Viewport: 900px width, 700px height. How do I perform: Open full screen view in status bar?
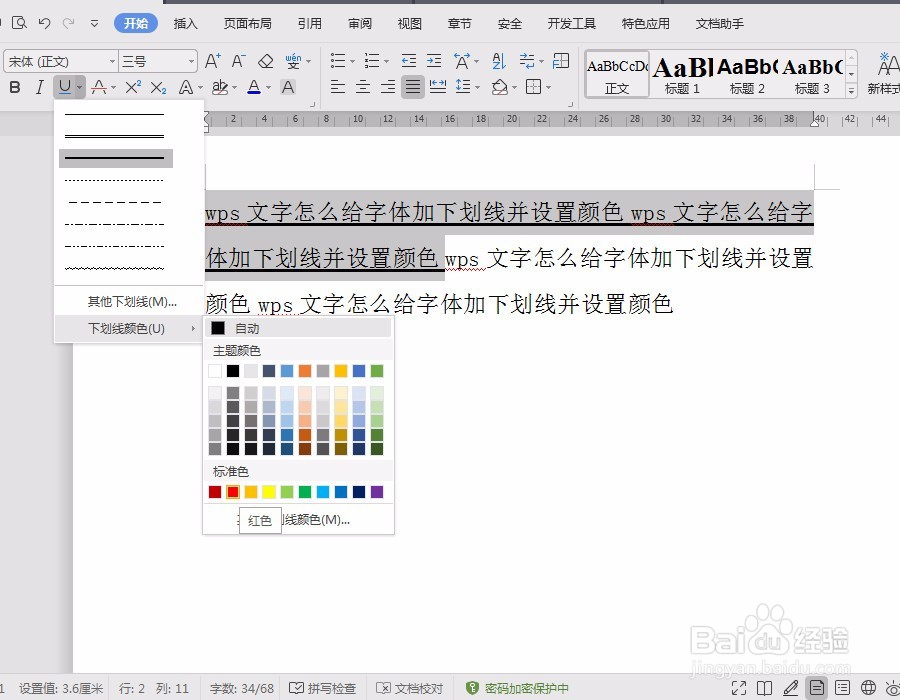point(739,688)
